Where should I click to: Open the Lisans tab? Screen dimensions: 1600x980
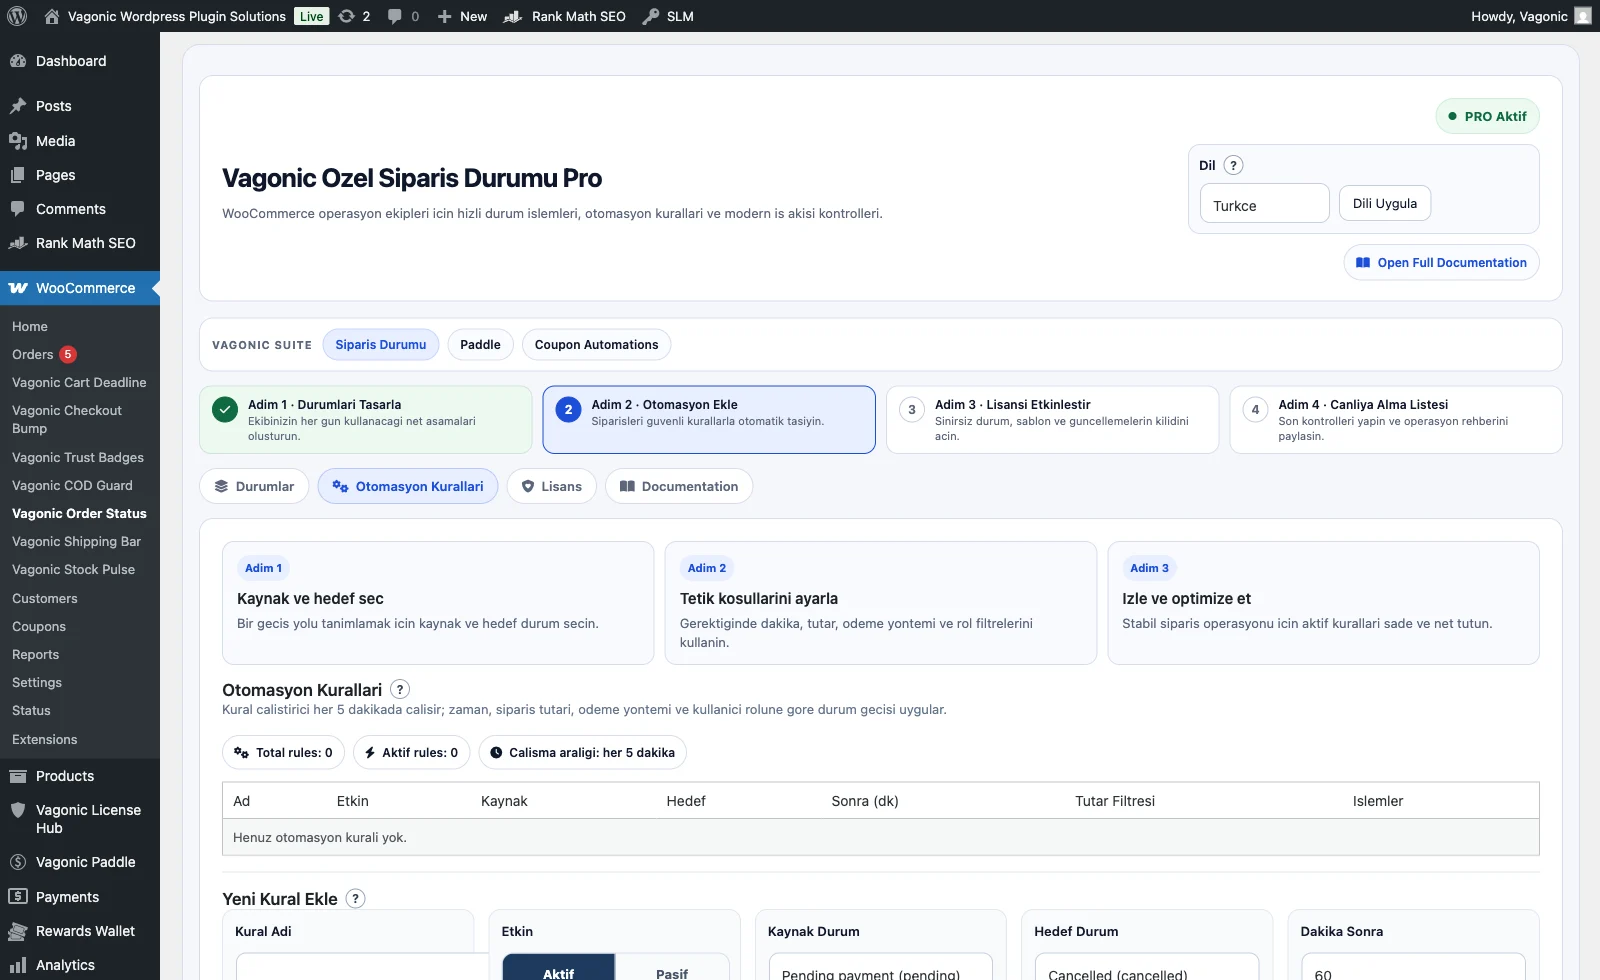point(552,487)
